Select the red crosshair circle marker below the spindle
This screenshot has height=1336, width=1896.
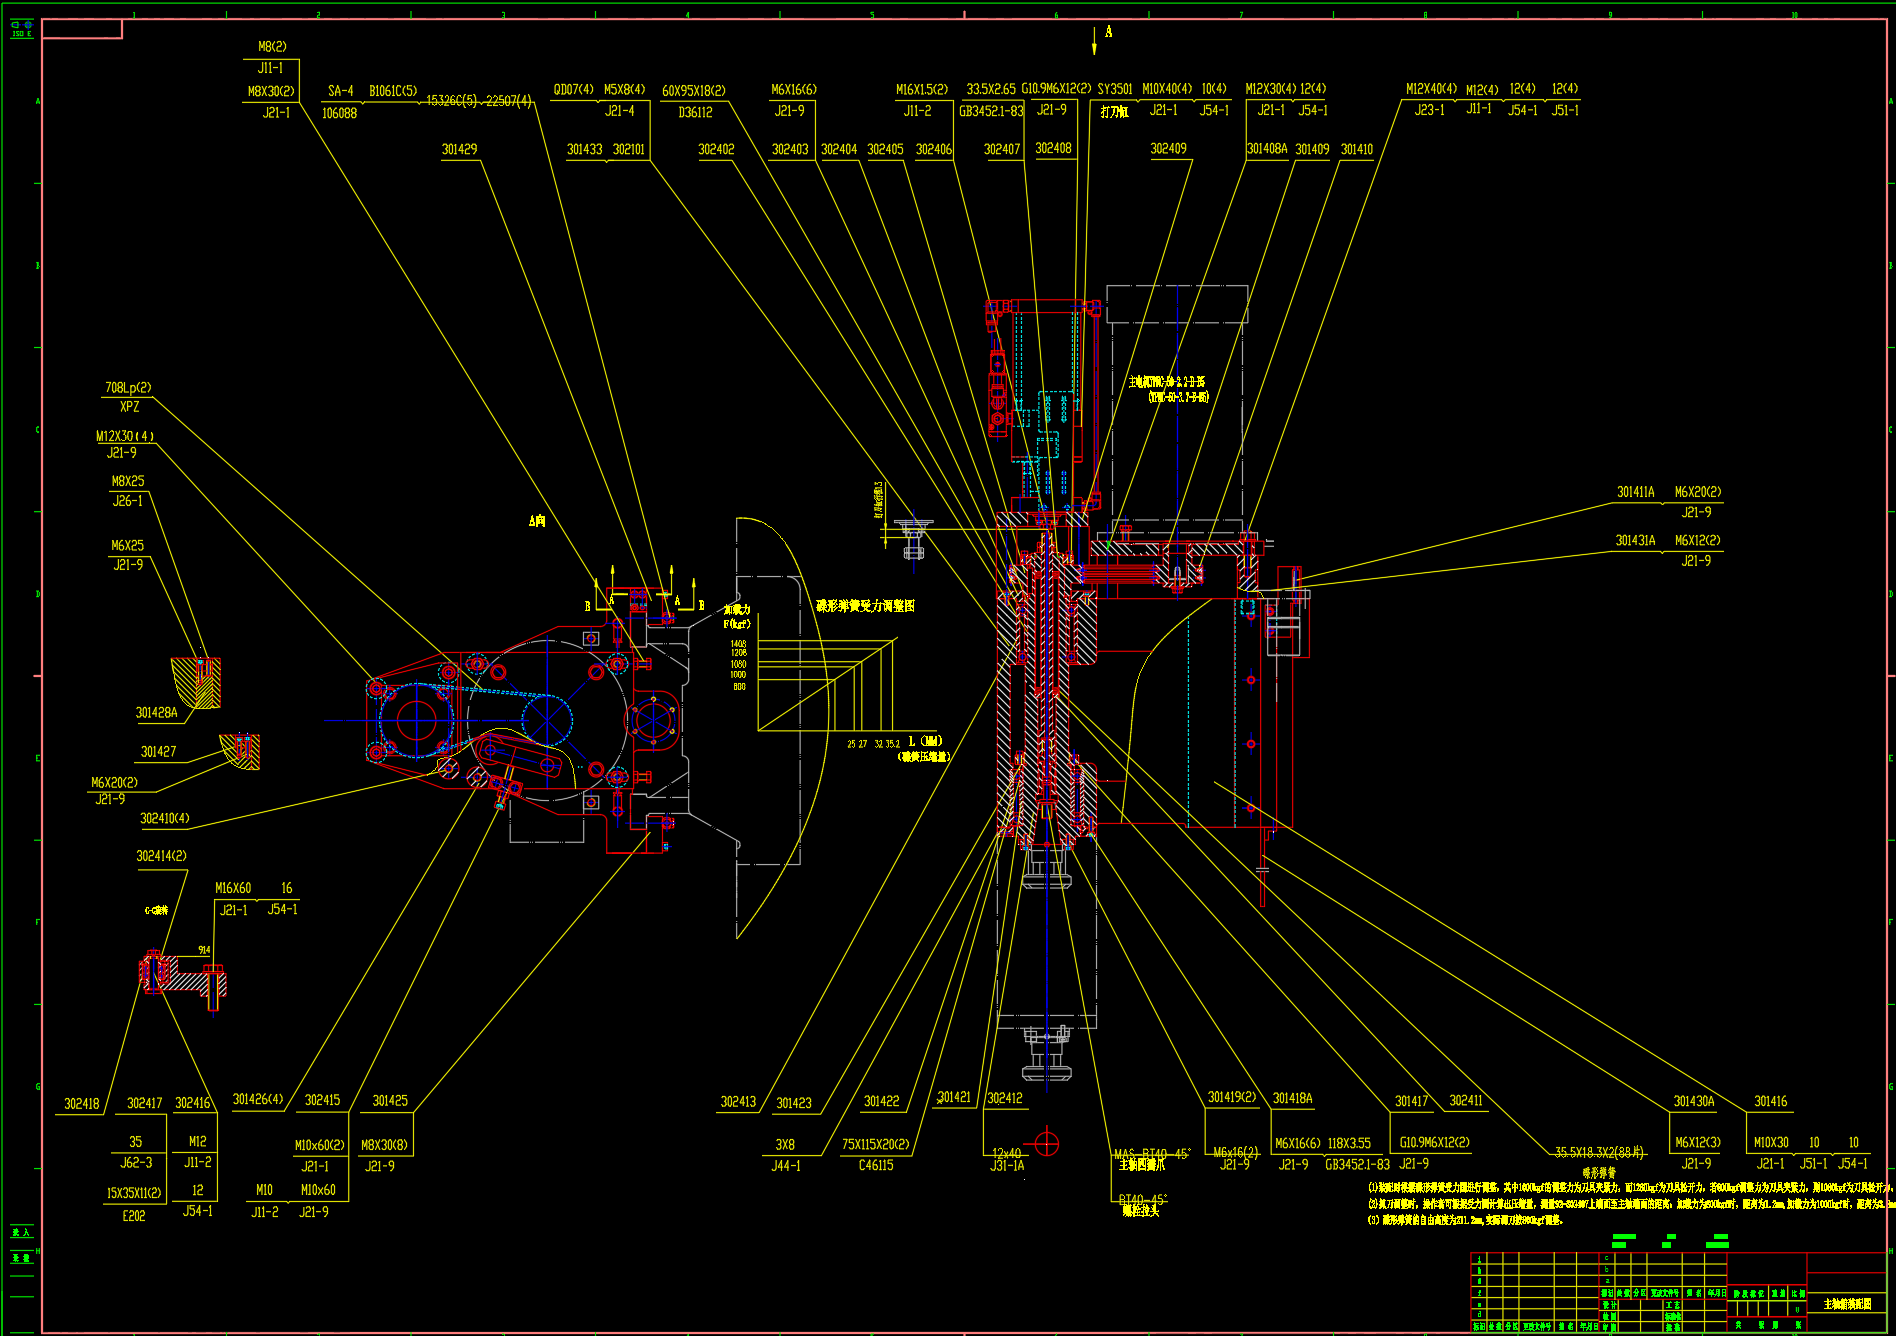point(1046,1142)
